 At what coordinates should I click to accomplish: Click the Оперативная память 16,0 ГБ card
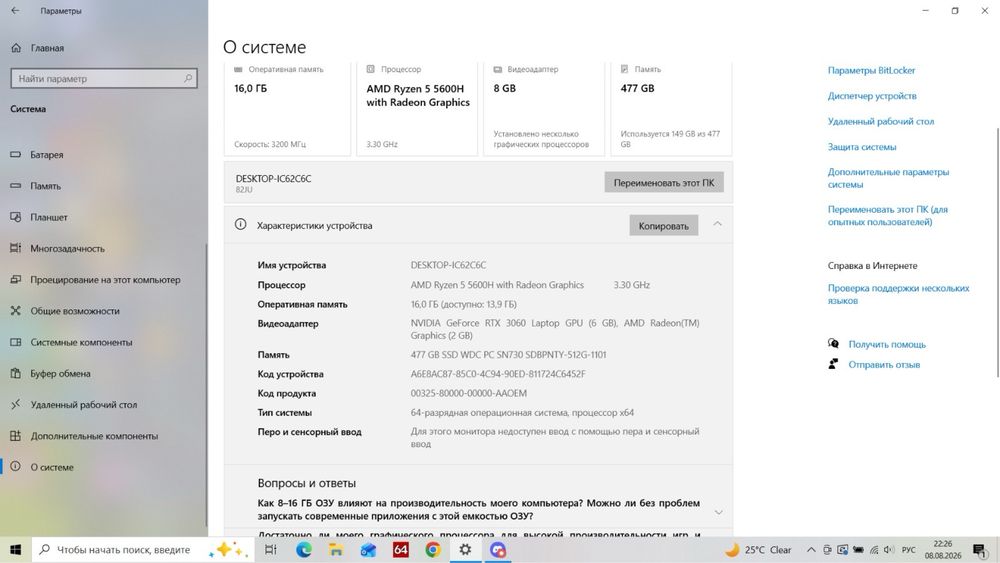point(287,108)
